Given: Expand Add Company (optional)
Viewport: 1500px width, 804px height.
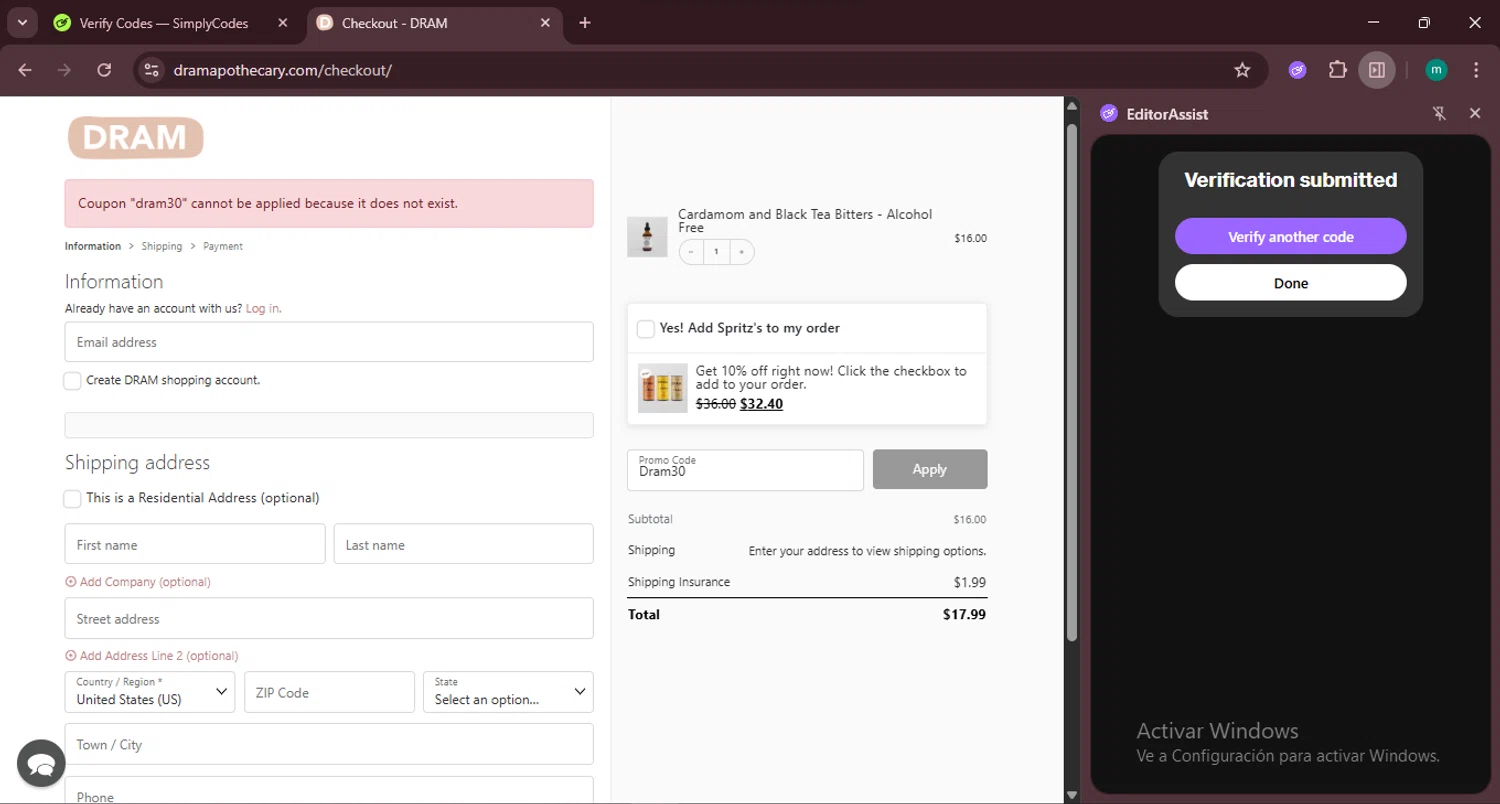Looking at the screenshot, I should [138, 582].
